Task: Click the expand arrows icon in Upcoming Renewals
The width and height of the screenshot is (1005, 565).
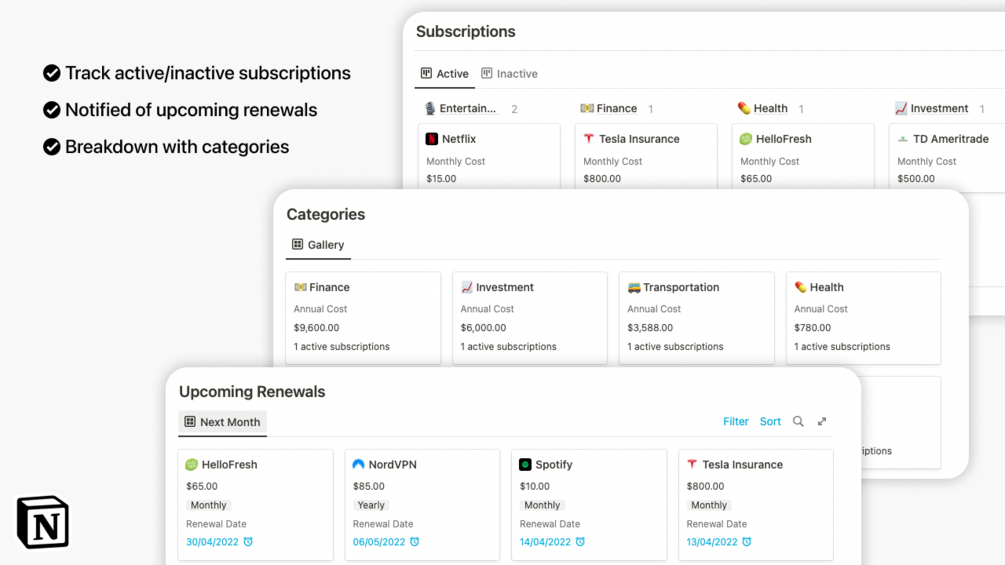Action: tap(822, 422)
